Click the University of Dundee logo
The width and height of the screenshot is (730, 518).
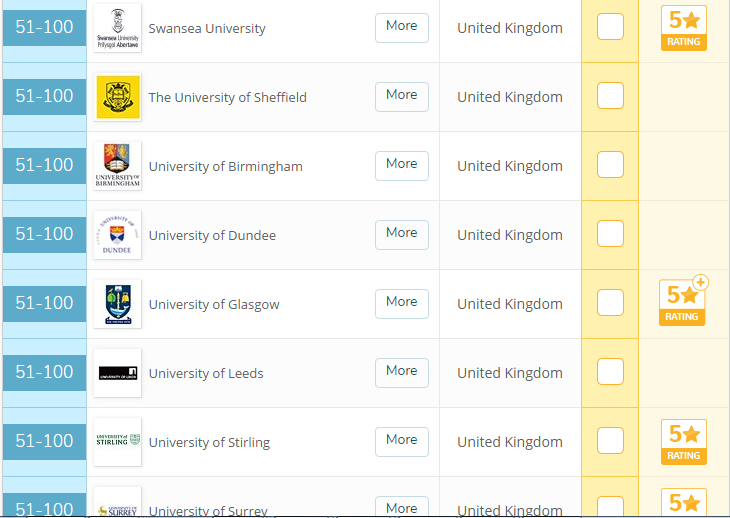point(117,235)
